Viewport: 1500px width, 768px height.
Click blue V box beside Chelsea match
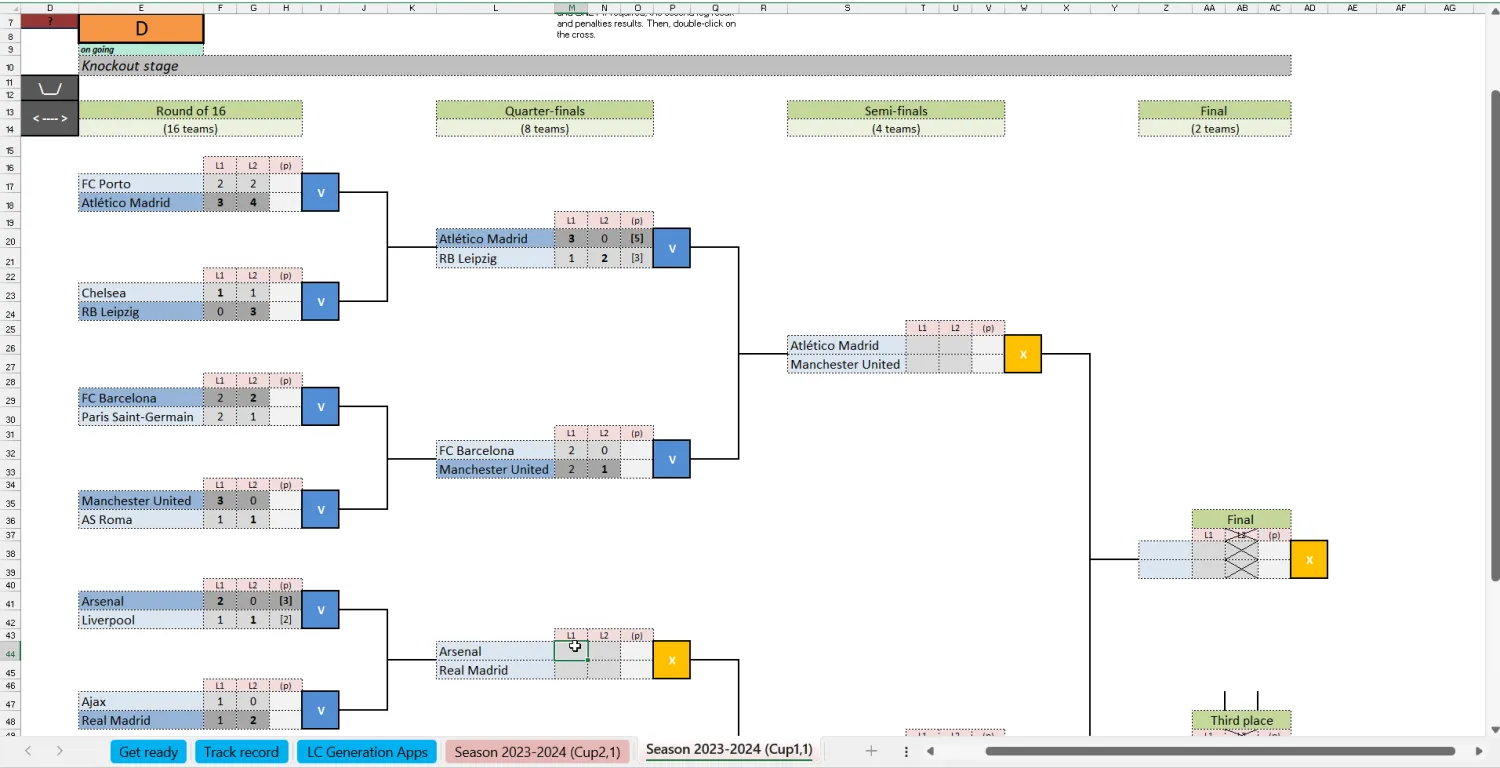click(320, 301)
